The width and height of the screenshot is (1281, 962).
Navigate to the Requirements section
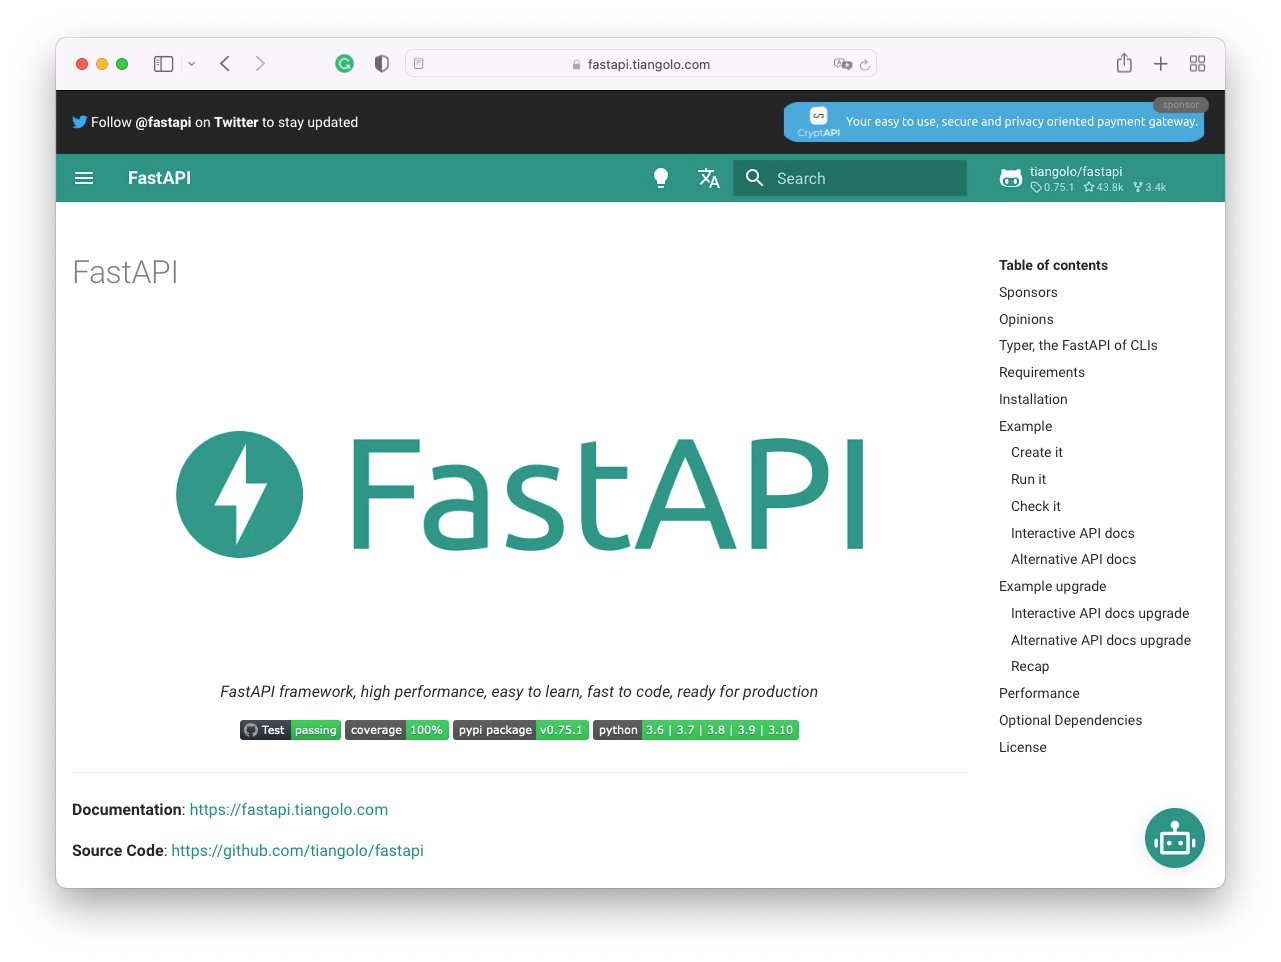[x=1042, y=372]
